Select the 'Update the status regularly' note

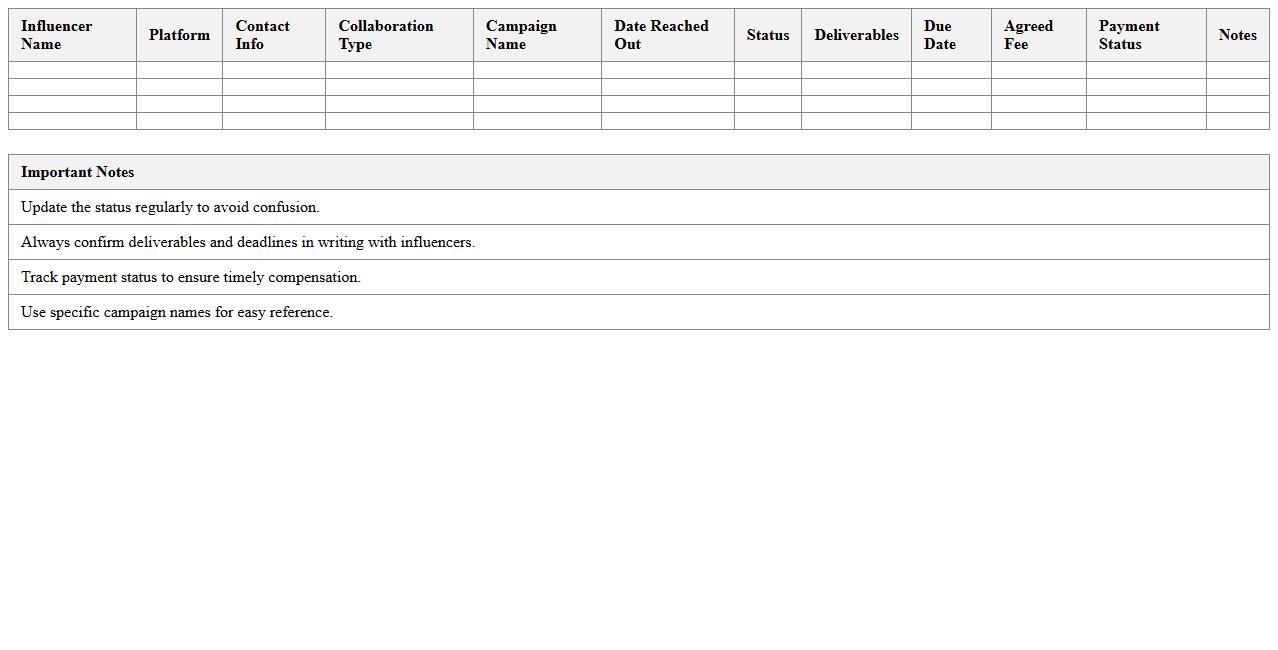click(170, 207)
